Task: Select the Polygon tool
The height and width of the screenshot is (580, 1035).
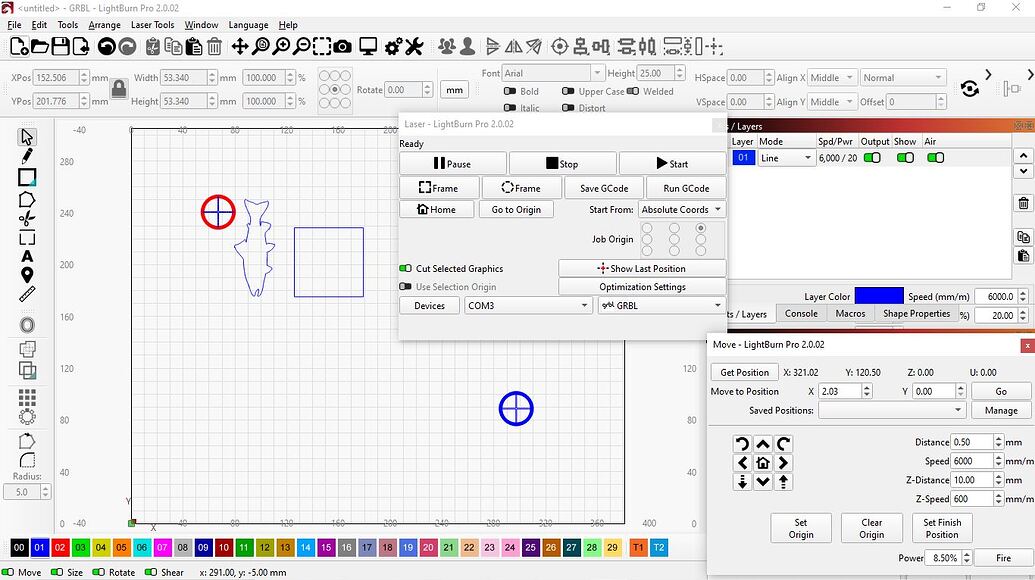Action: 27,199
